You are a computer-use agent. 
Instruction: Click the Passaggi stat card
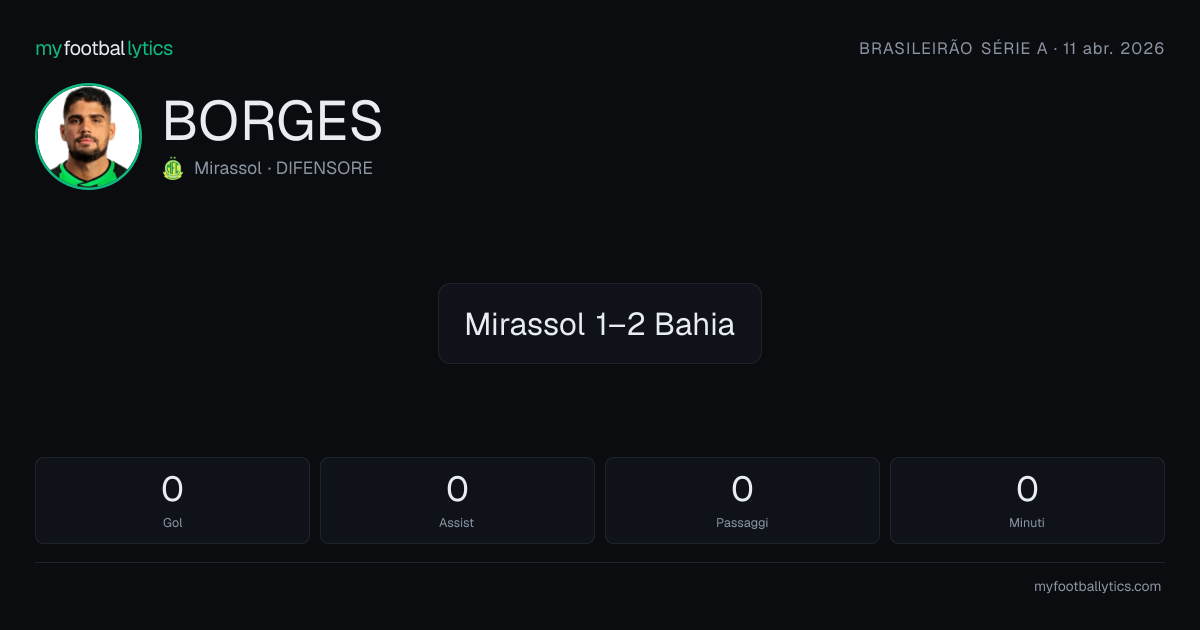(x=742, y=500)
